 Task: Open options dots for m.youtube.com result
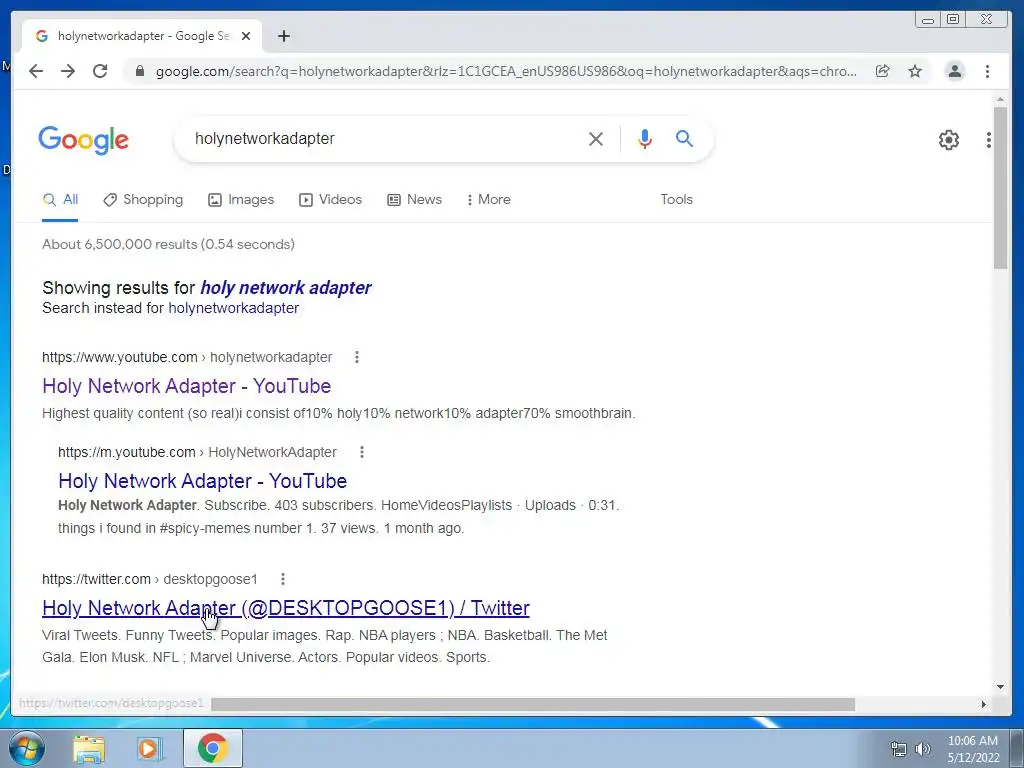362,452
